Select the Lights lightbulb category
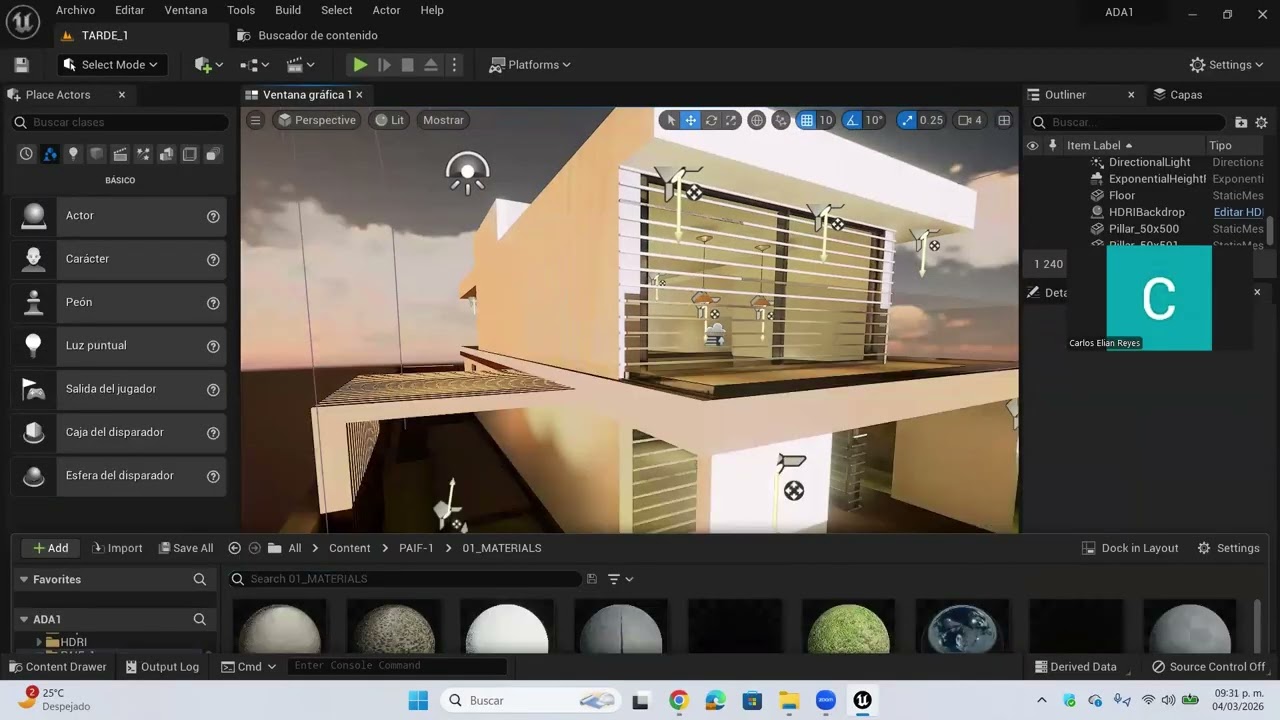Viewport: 1280px width, 720px height. pos(73,154)
